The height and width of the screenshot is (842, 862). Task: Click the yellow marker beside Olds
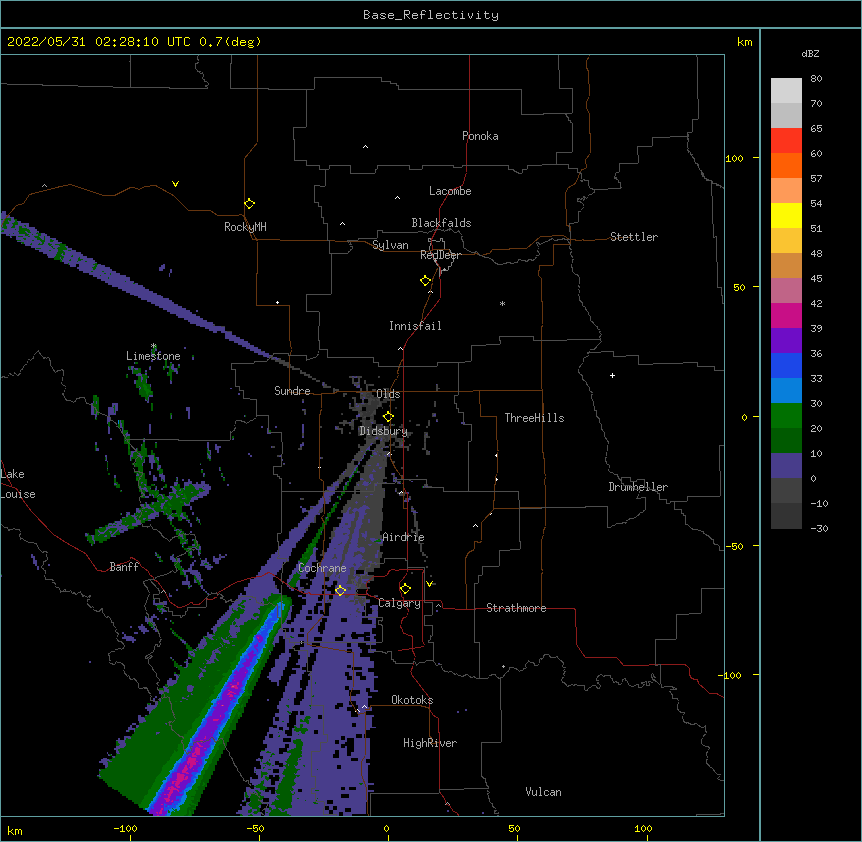[x=388, y=416]
